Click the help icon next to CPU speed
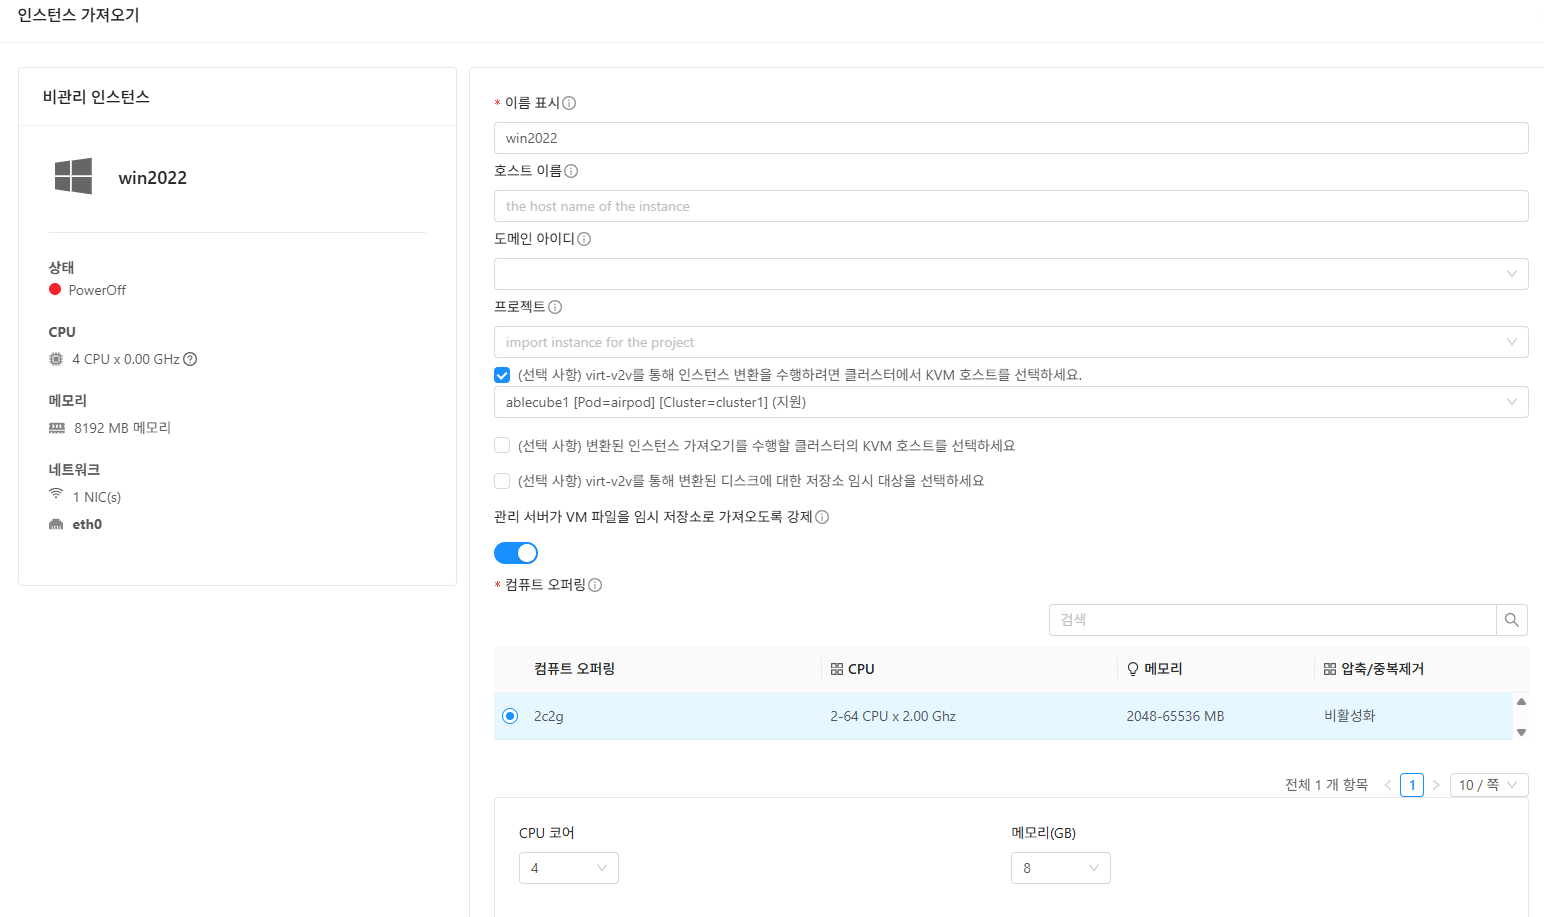The image size is (1544, 917). click(x=190, y=359)
